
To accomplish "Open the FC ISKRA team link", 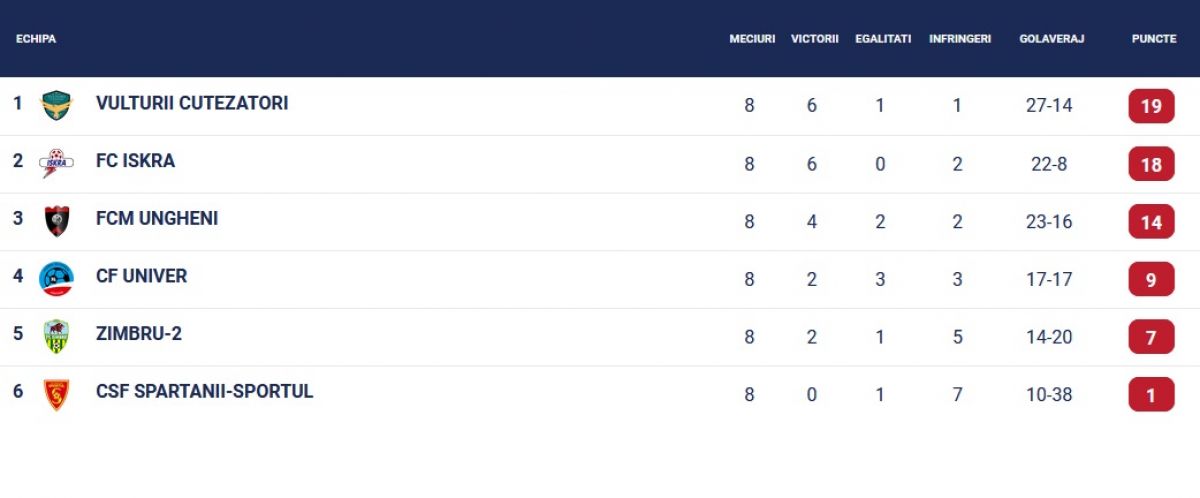I will click(x=135, y=161).
